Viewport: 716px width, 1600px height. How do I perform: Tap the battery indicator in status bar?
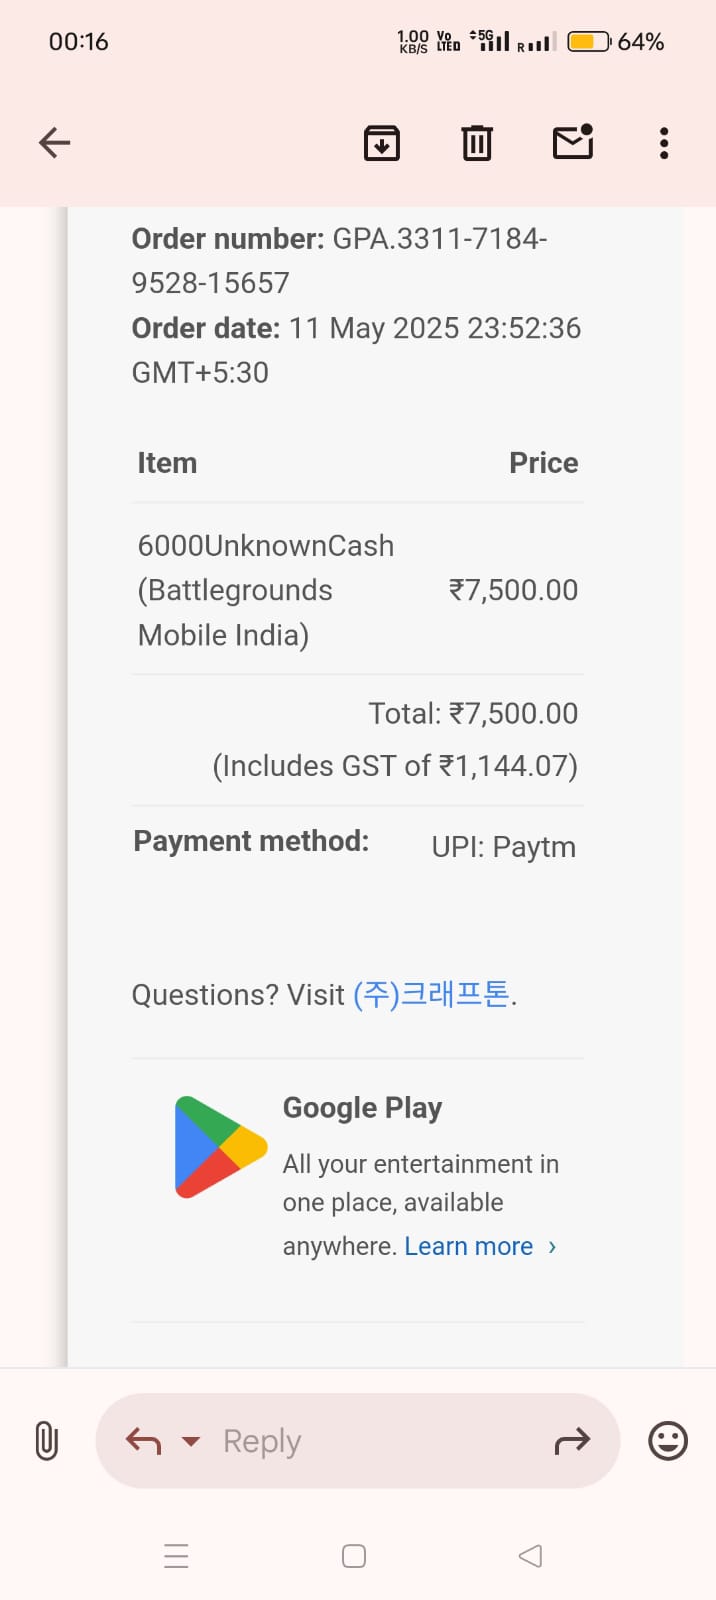click(588, 42)
